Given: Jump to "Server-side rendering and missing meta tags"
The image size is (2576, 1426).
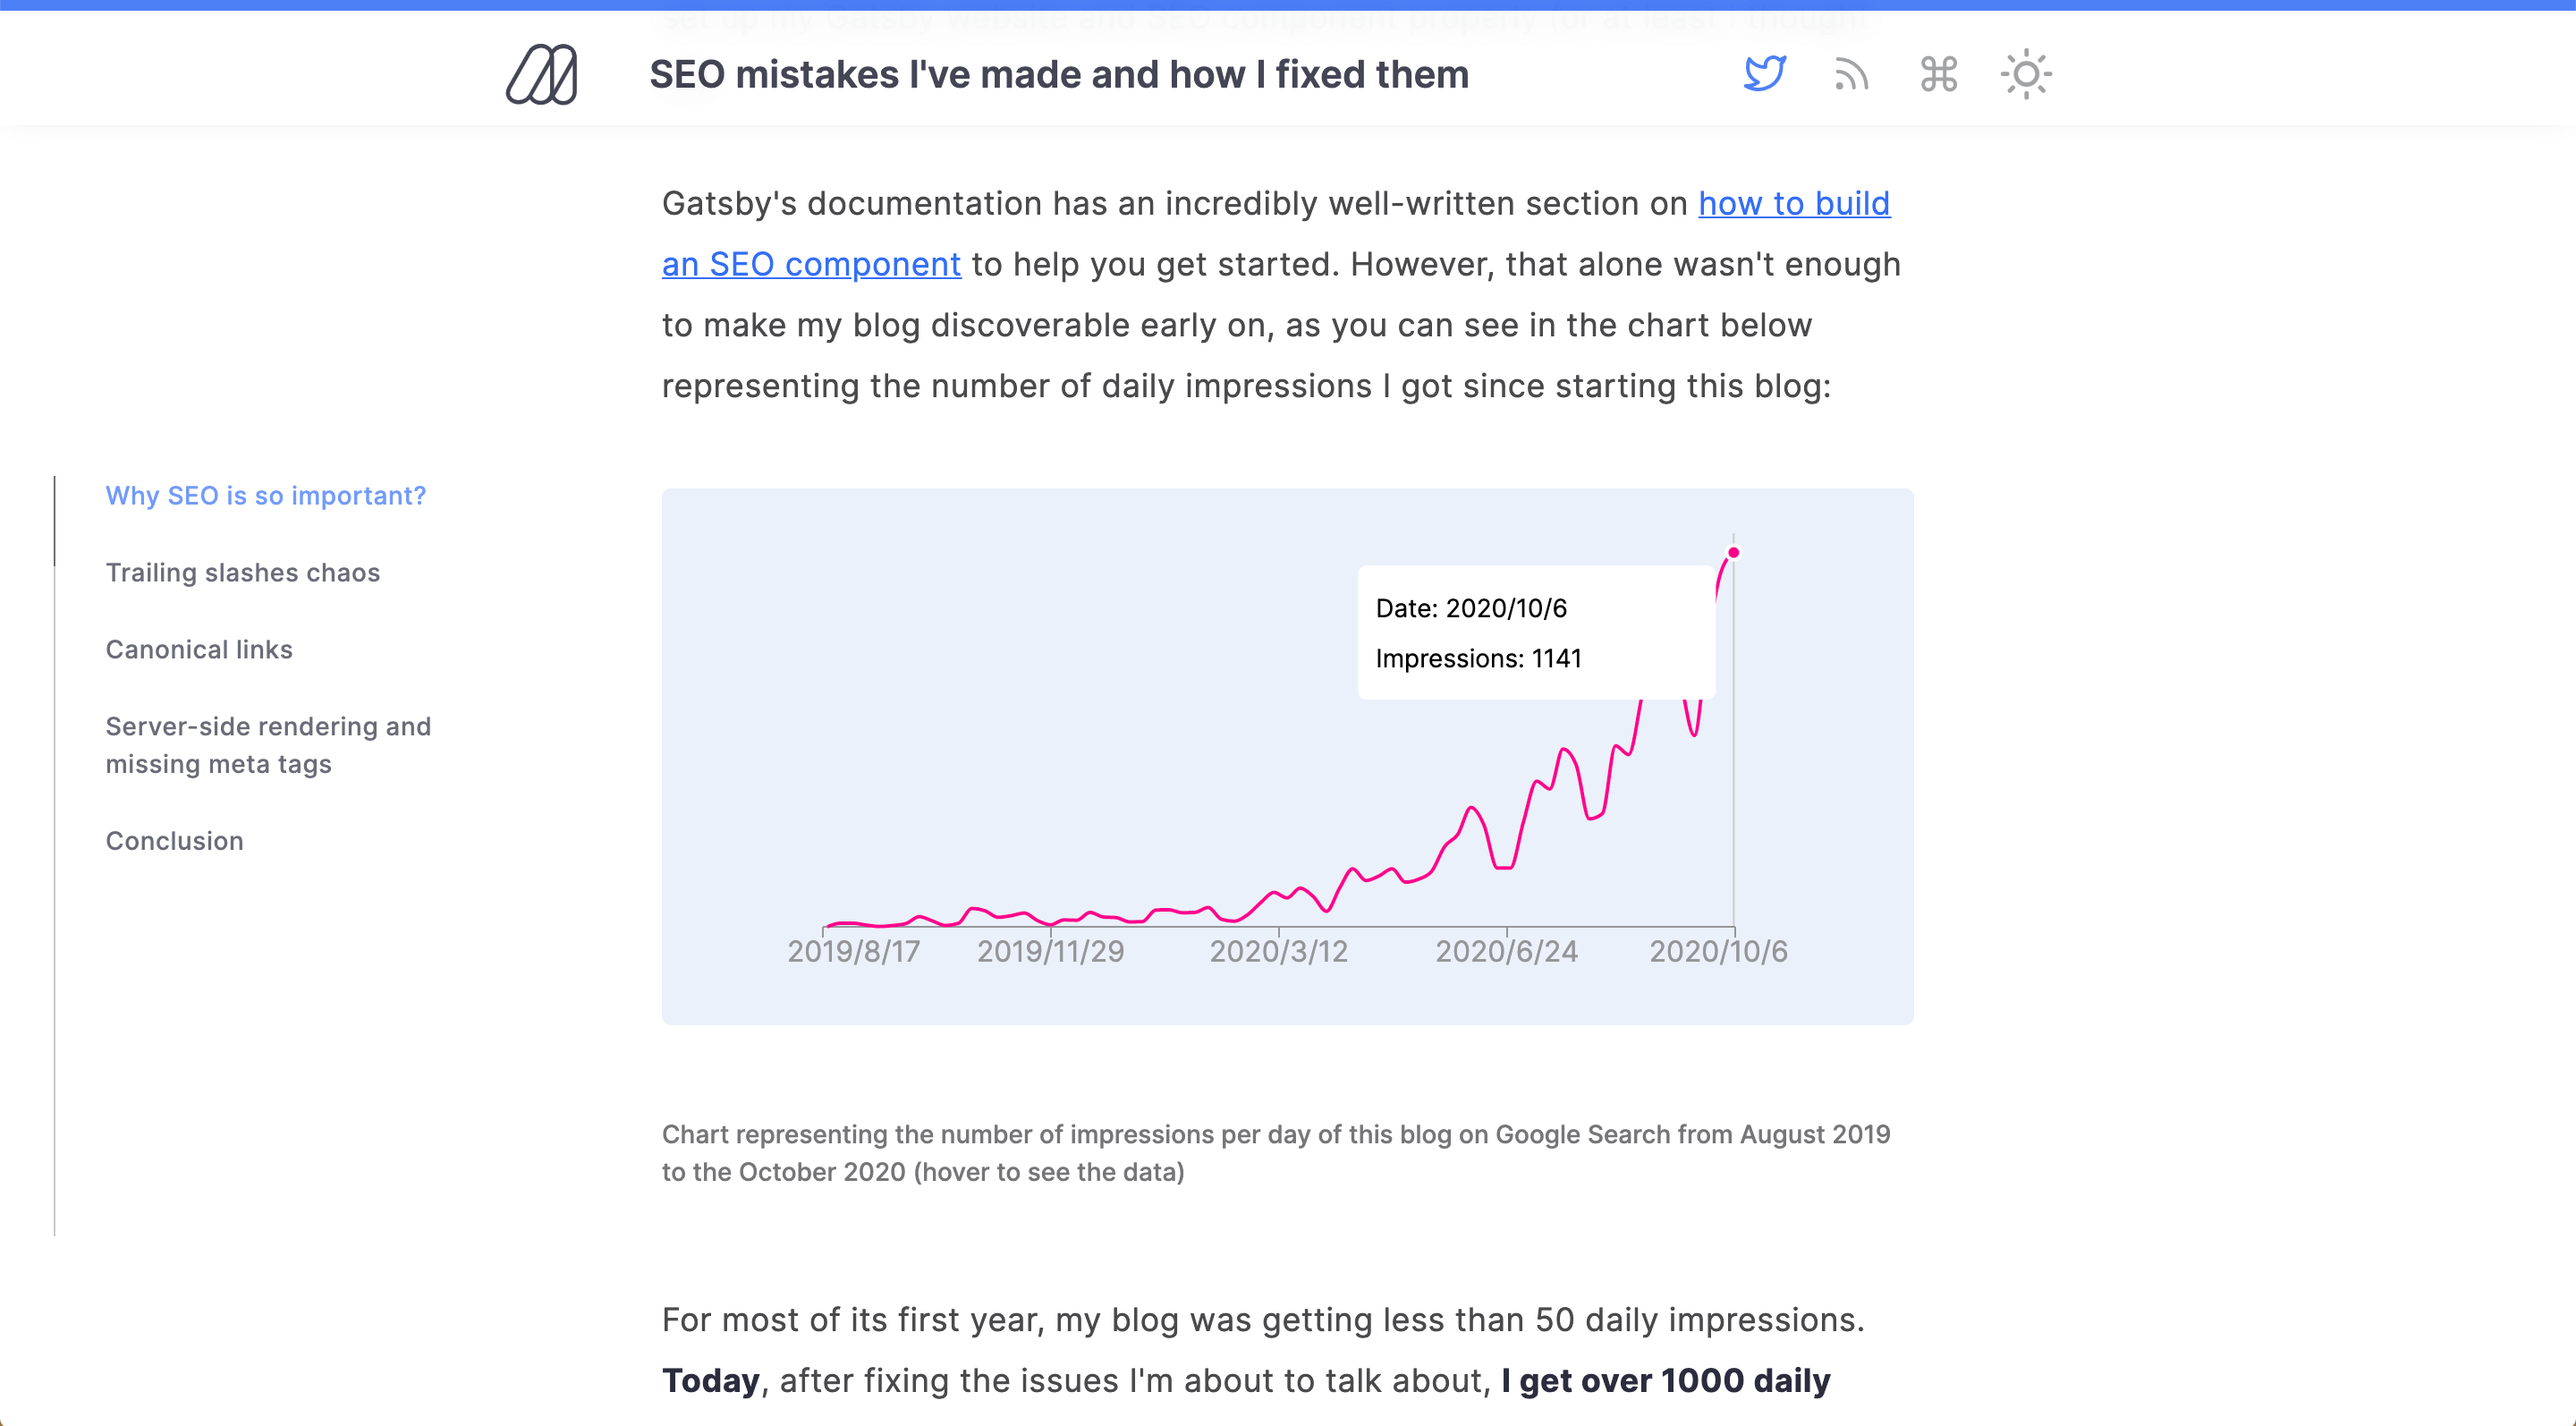Looking at the screenshot, I should [x=268, y=745].
